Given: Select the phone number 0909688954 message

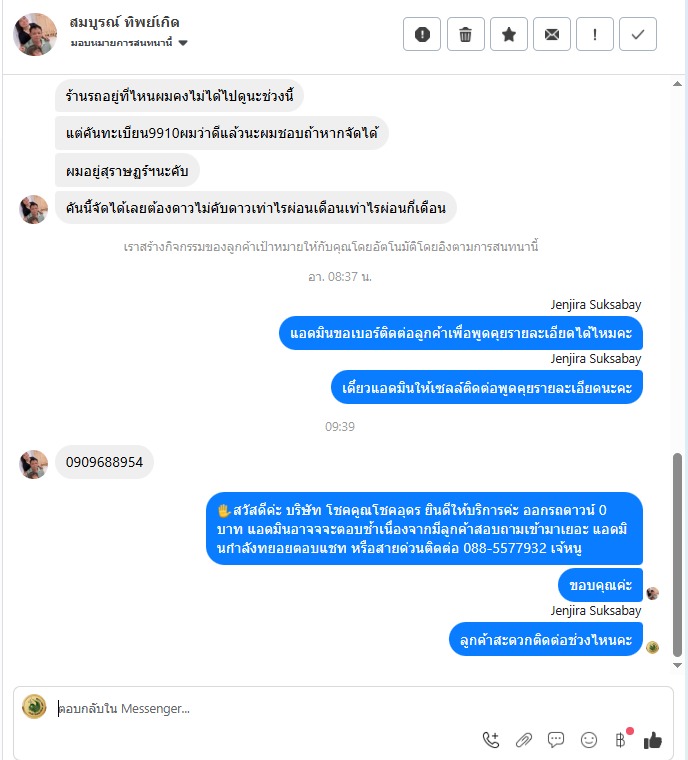Looking at the screenshot, I should pyautogui.click(x=104, y=462).
